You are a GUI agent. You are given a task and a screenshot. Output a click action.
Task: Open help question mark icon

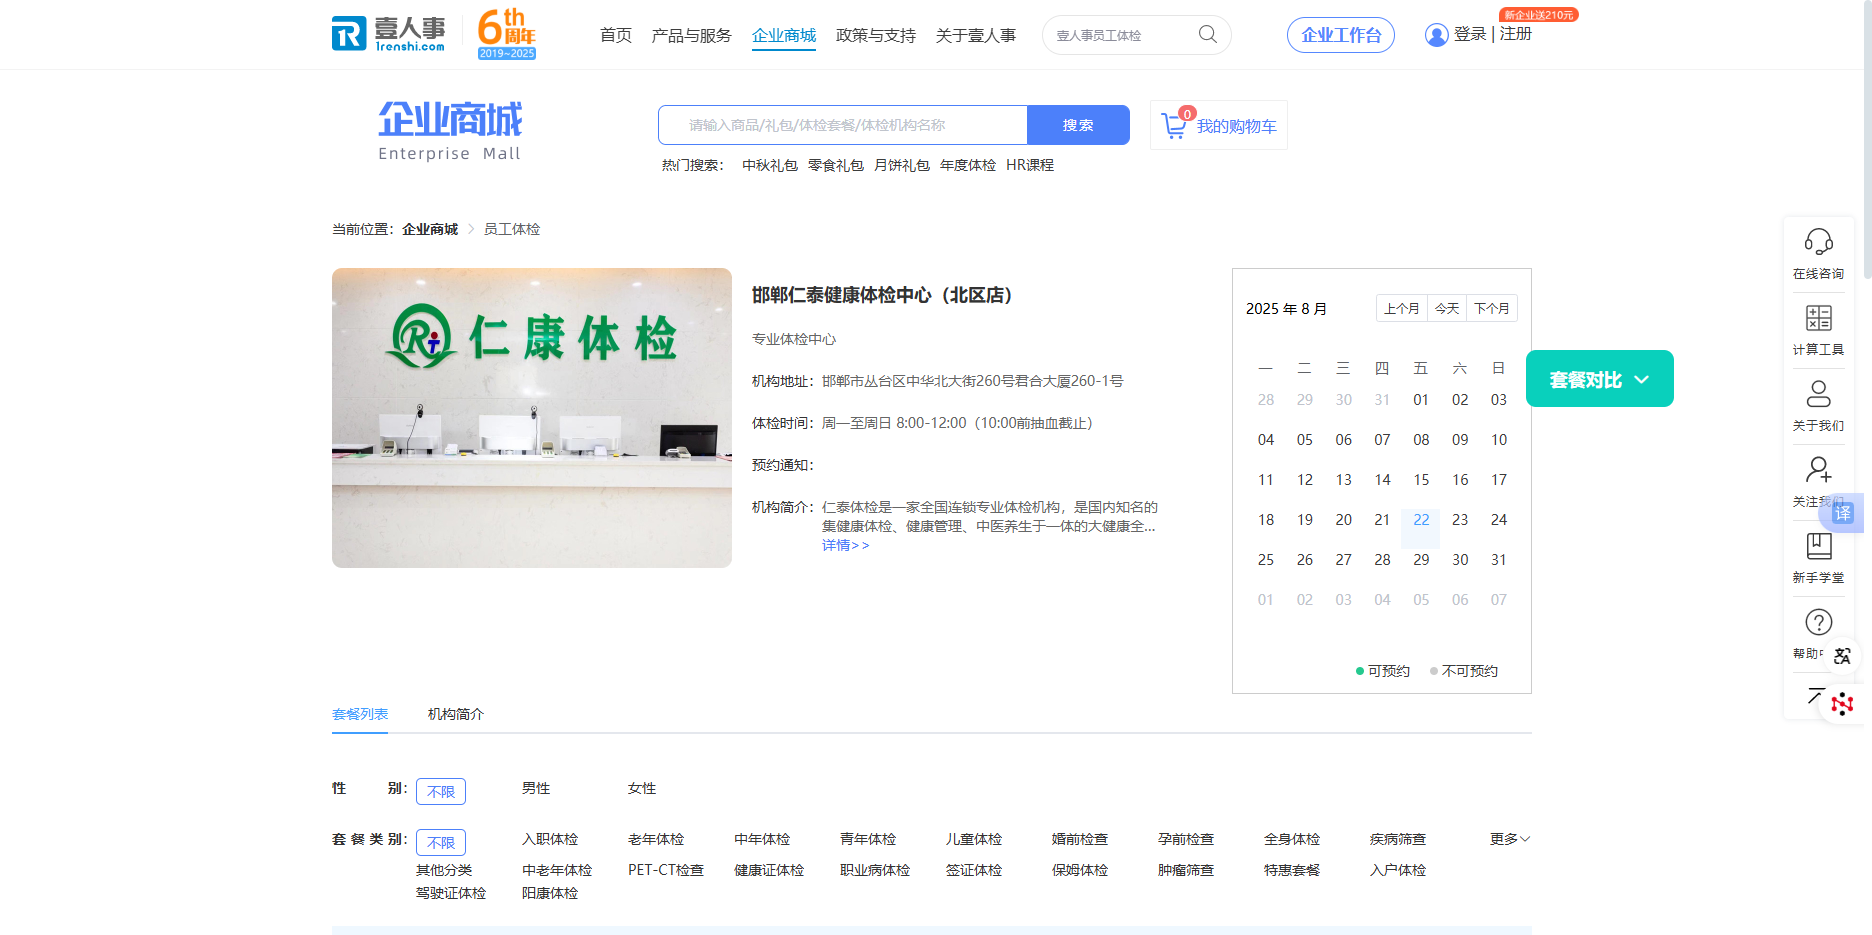1818,622
